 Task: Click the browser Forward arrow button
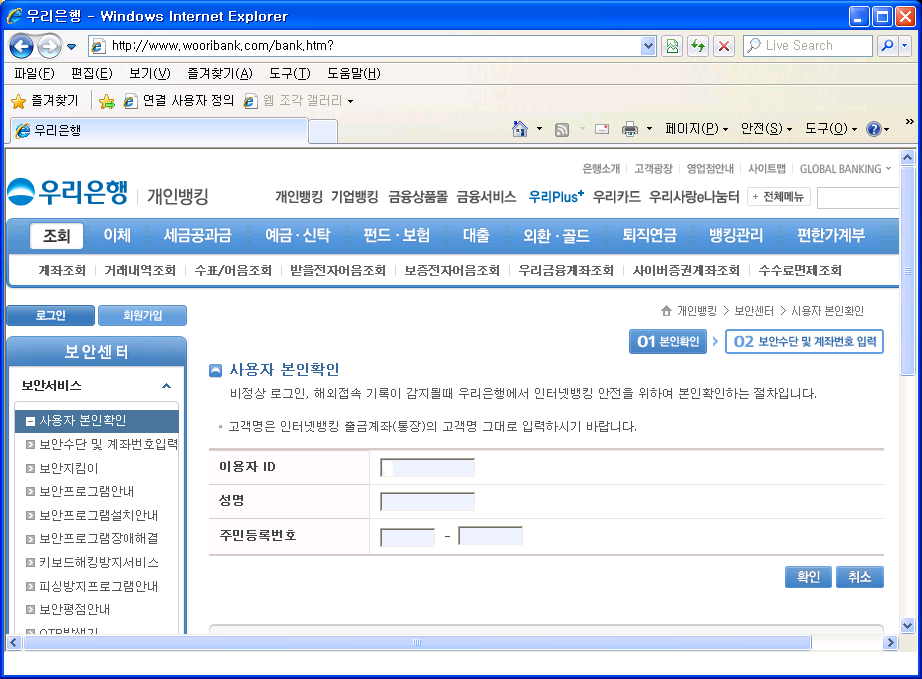[x=49, y=46]
